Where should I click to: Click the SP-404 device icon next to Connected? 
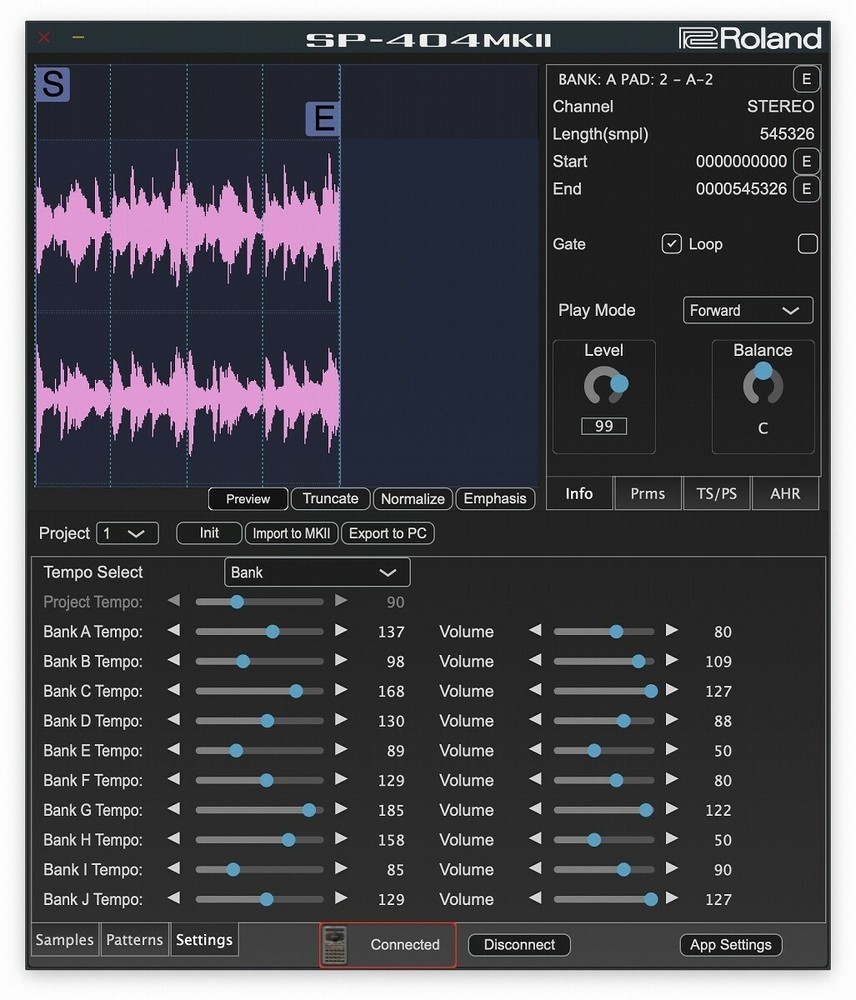click(336, 944)
